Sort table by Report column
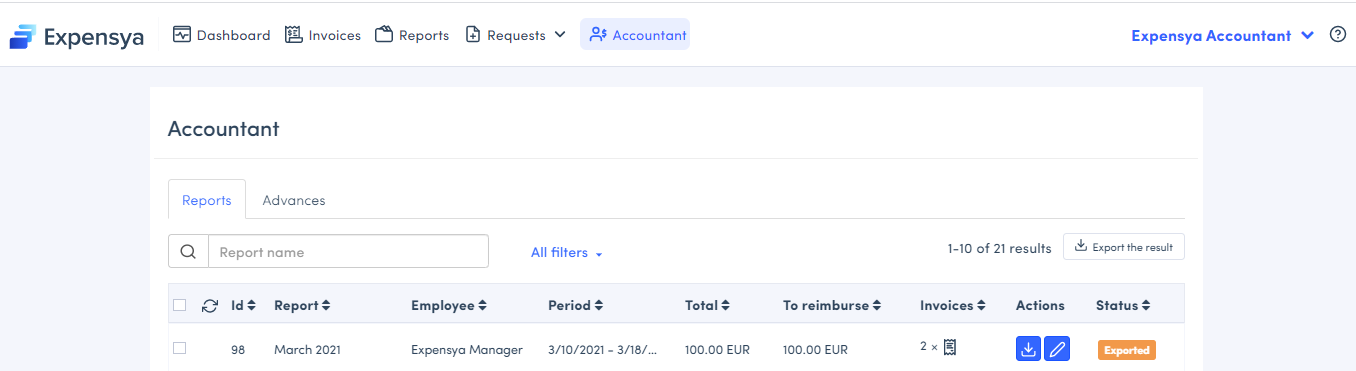Image resolution: width=1356 pixels, height=371 pixels. coord(302,305)
